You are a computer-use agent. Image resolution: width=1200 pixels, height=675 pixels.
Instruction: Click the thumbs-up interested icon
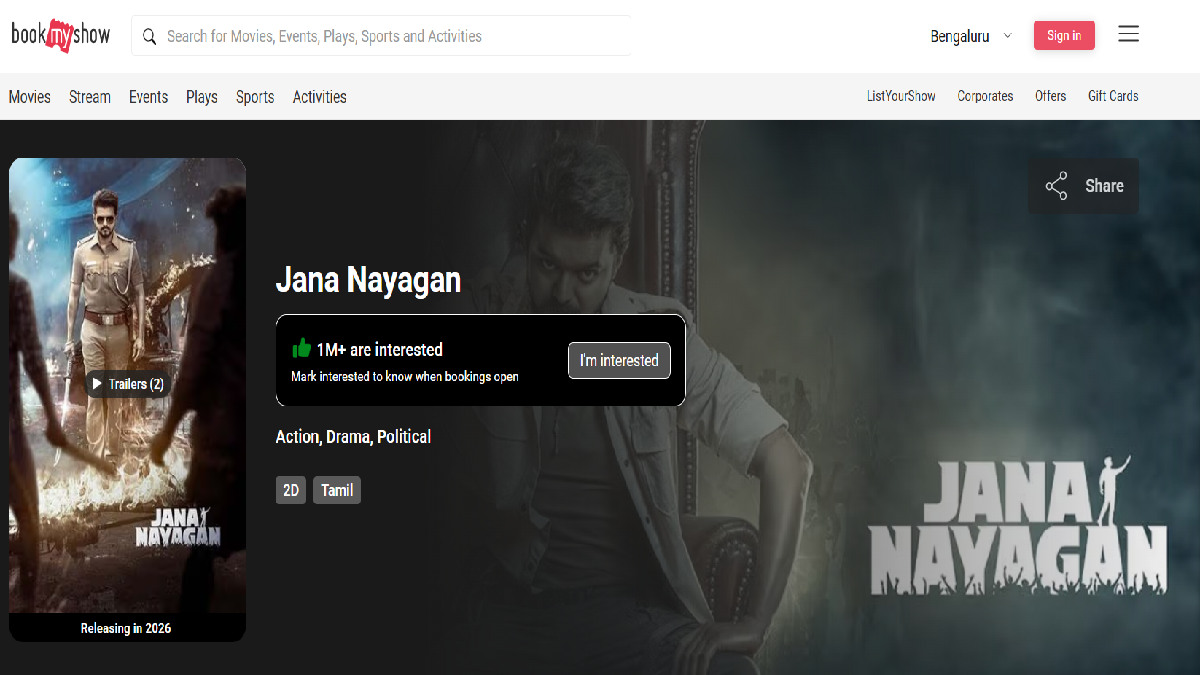coord(302,348)
